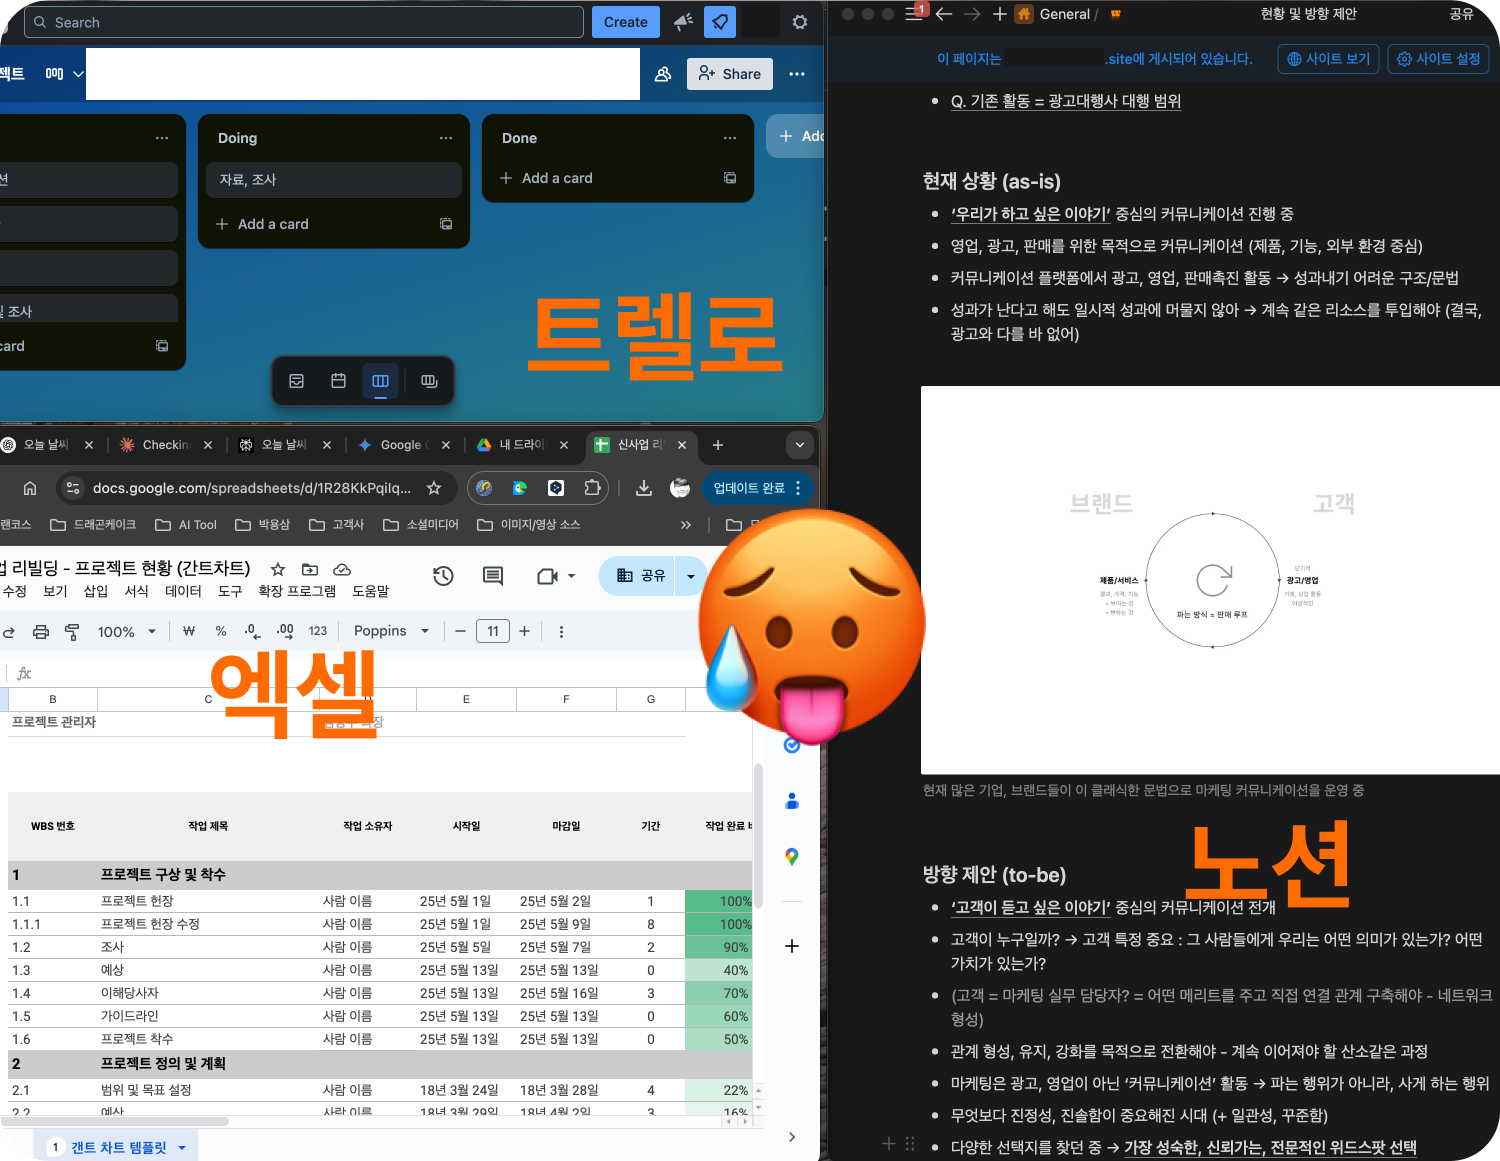Star the spreadsheet document title
The height and width of the screenshot is (1161, 1500).
pyautogui.click(x=278, y=569)
